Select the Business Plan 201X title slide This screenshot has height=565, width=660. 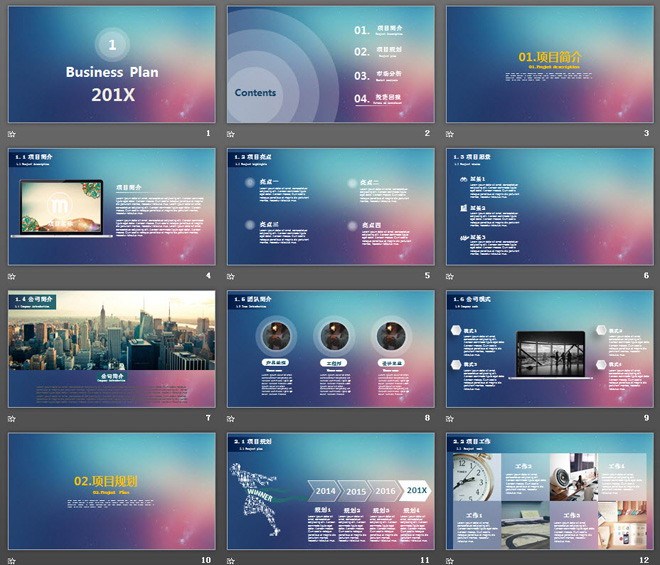(111, 64)
